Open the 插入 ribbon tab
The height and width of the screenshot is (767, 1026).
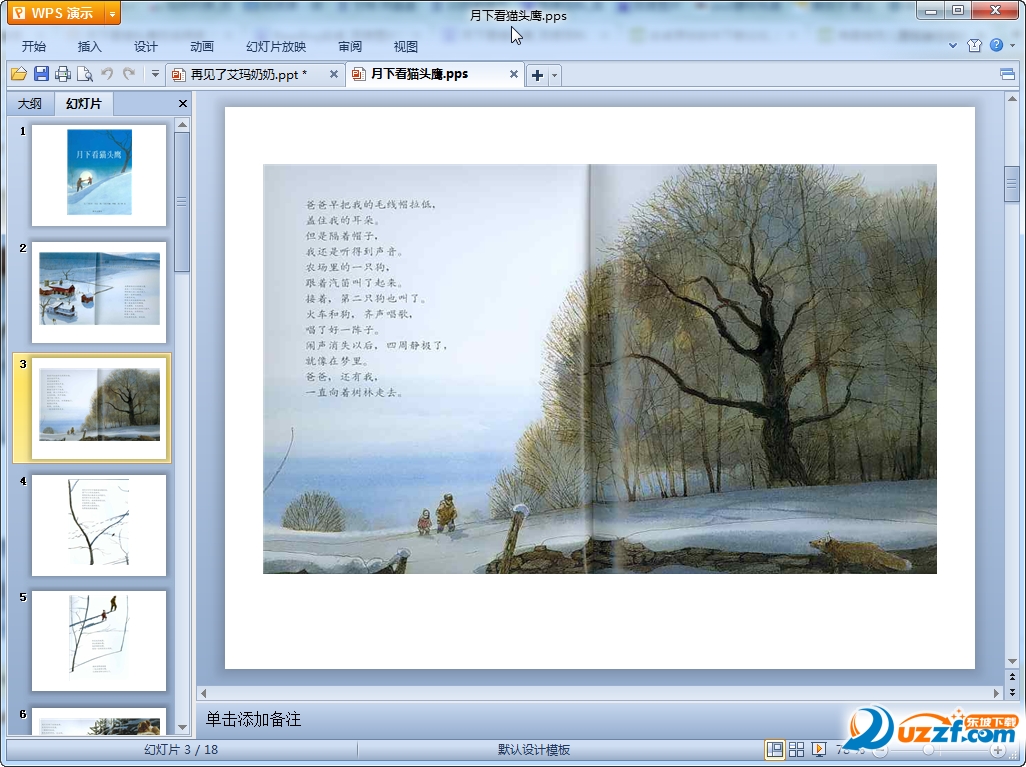(x=90, y=46)
